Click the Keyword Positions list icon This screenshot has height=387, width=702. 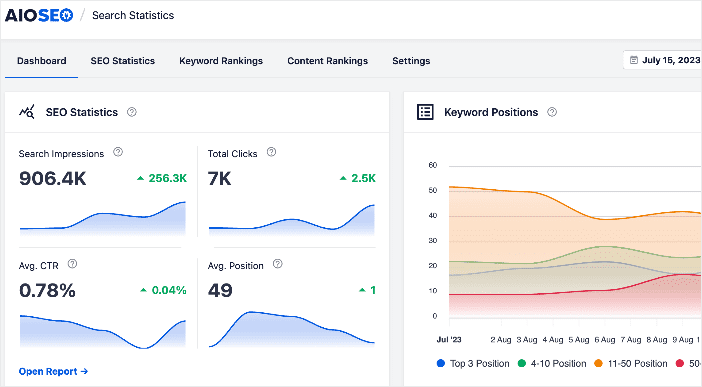coord(425,112)
